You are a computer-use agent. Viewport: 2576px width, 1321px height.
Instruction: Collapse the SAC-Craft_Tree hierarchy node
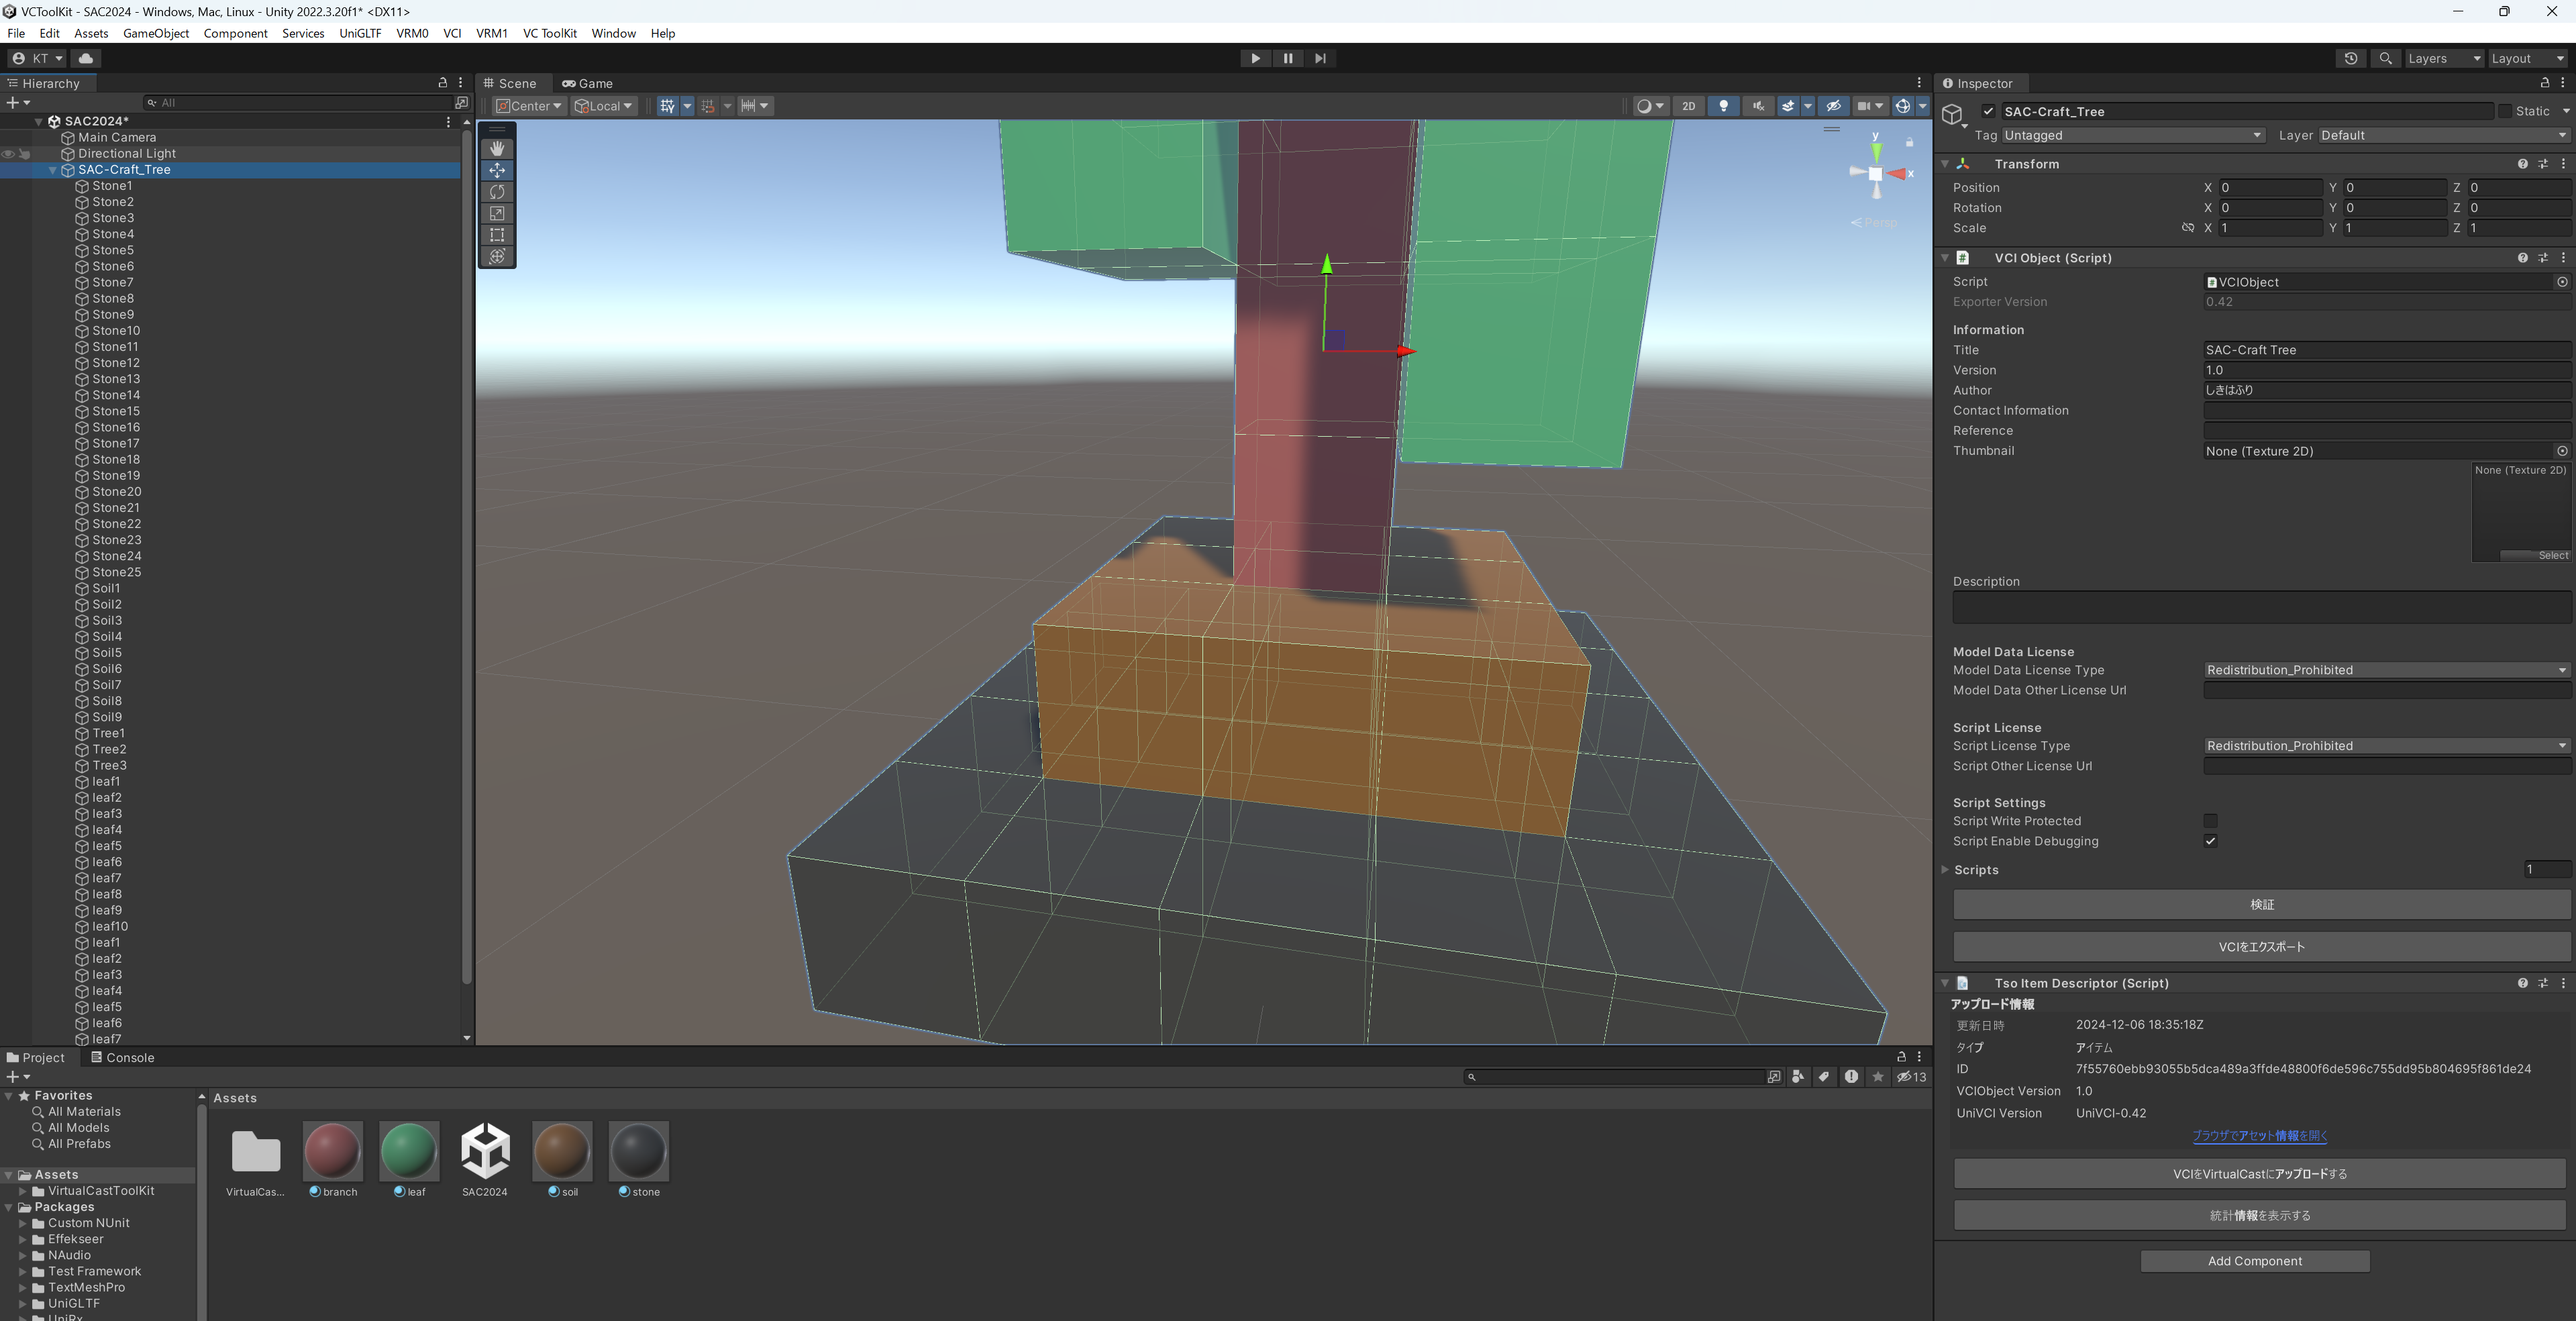tap(53, 170)
